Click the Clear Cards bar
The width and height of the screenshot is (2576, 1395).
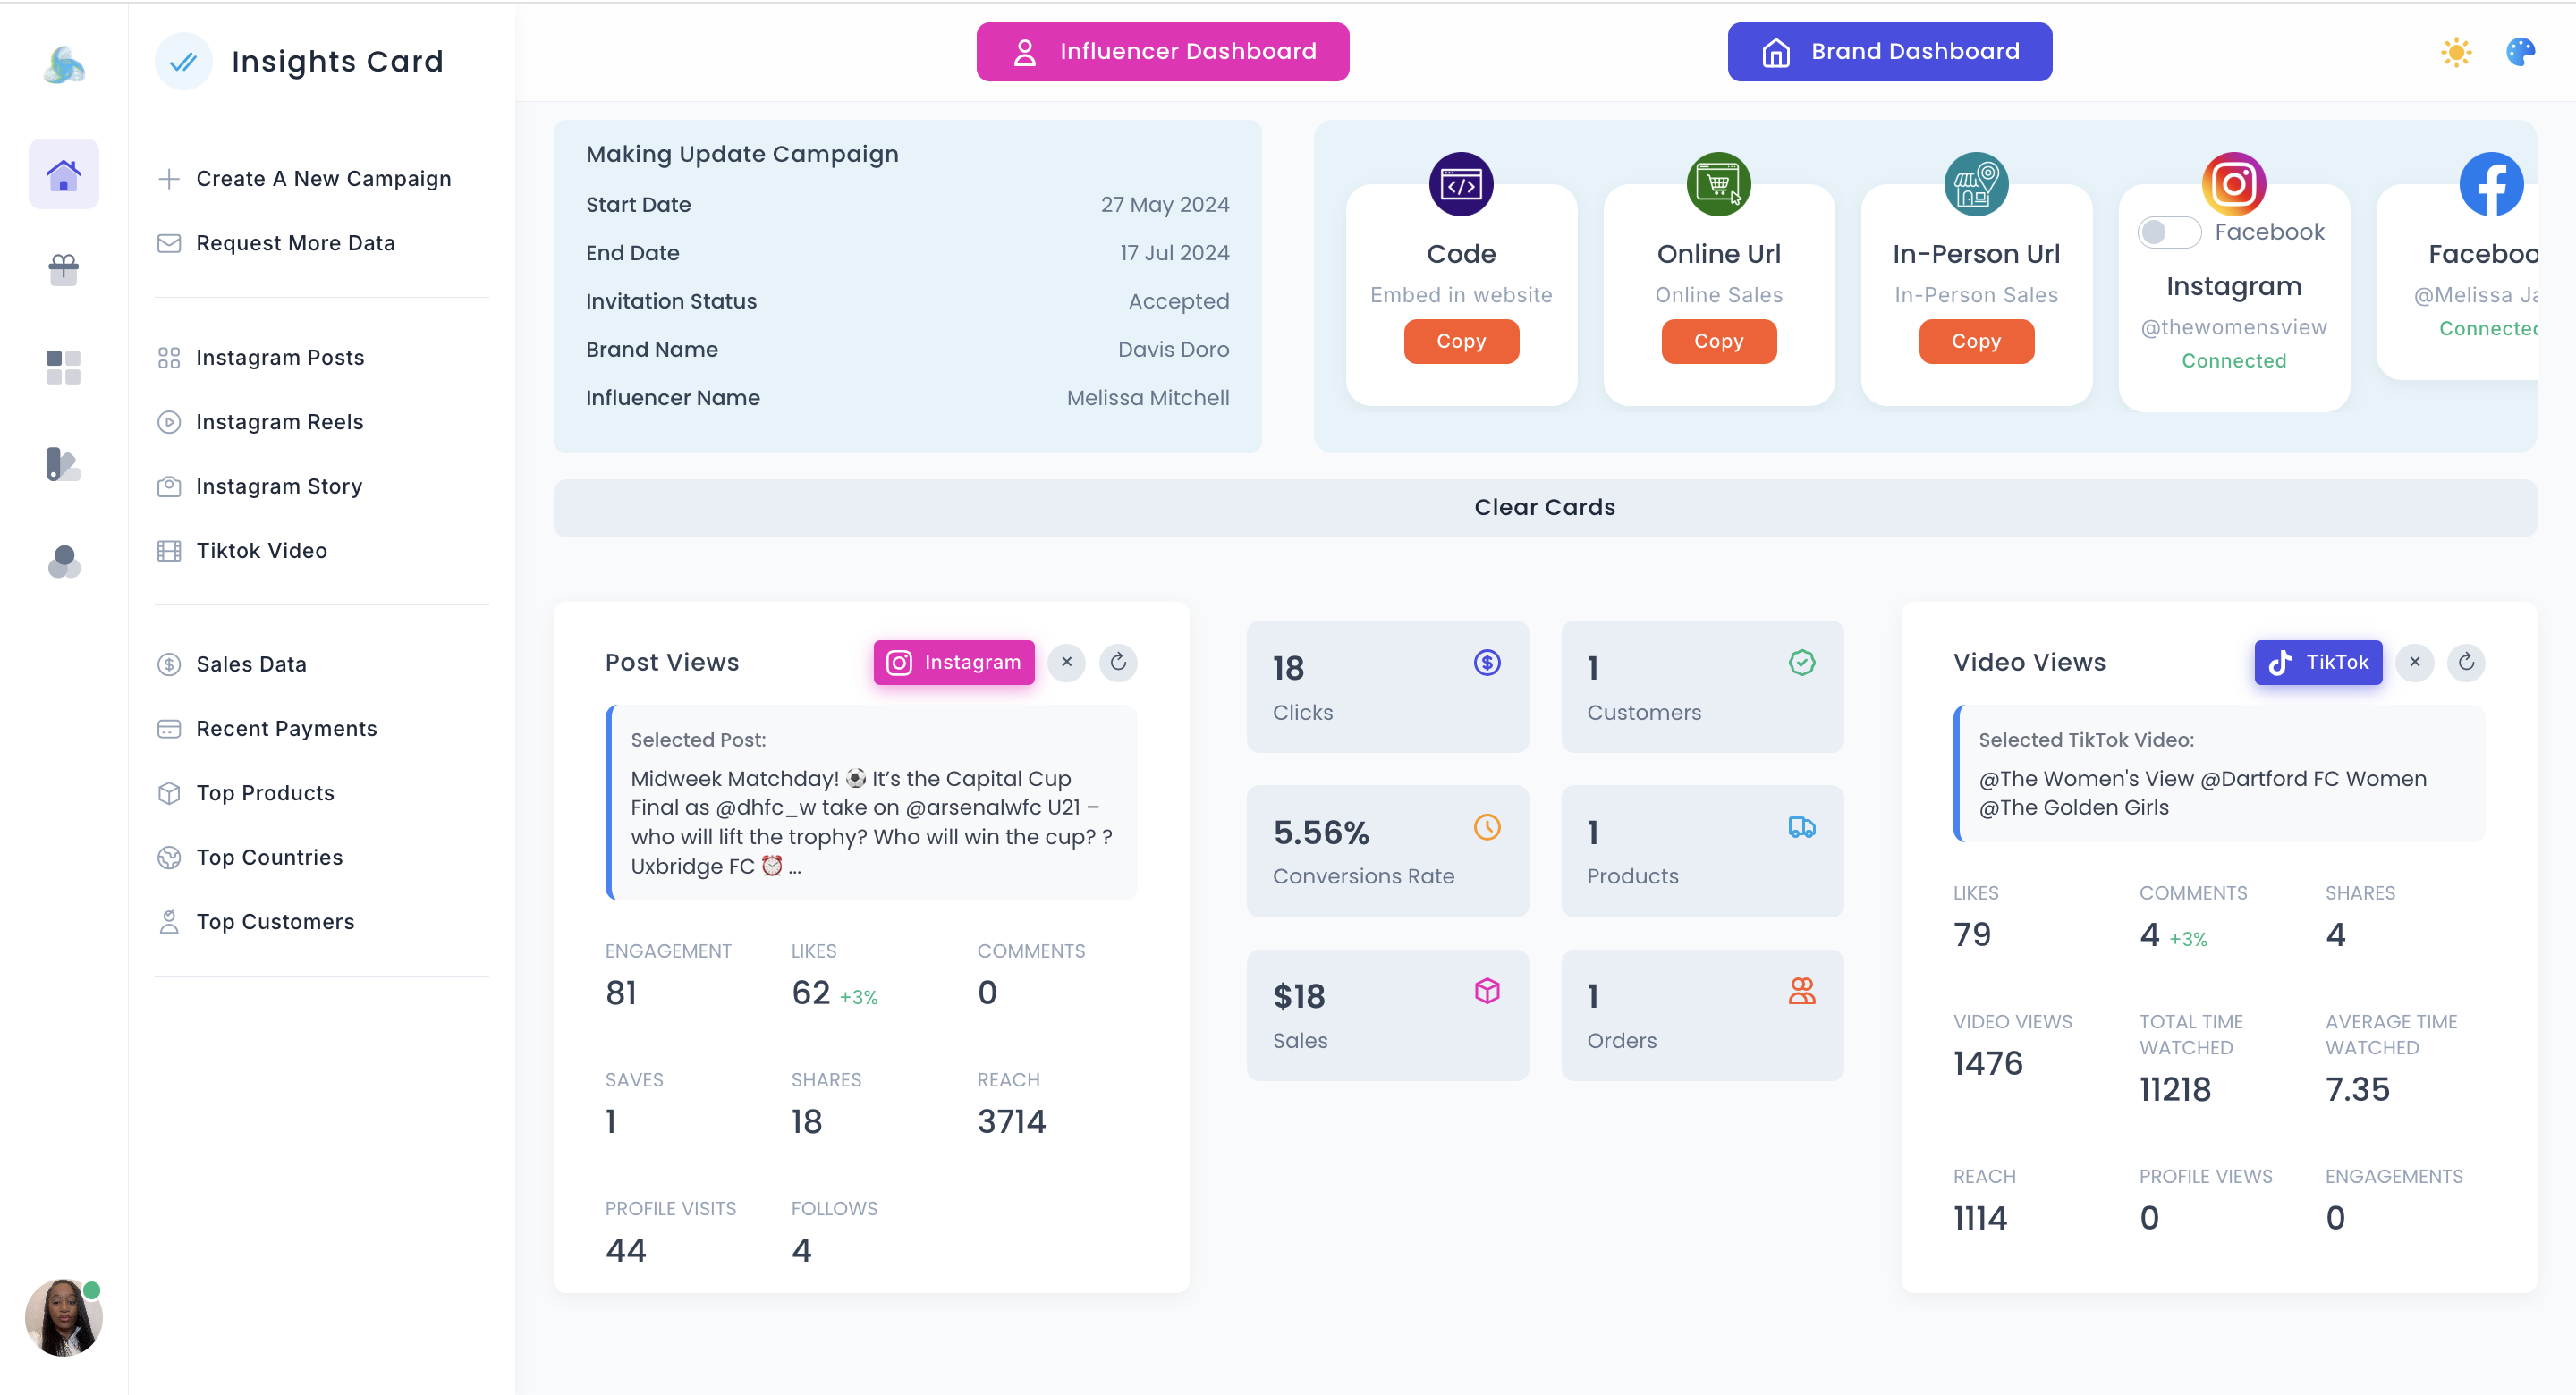click(x=1545, y=507)
